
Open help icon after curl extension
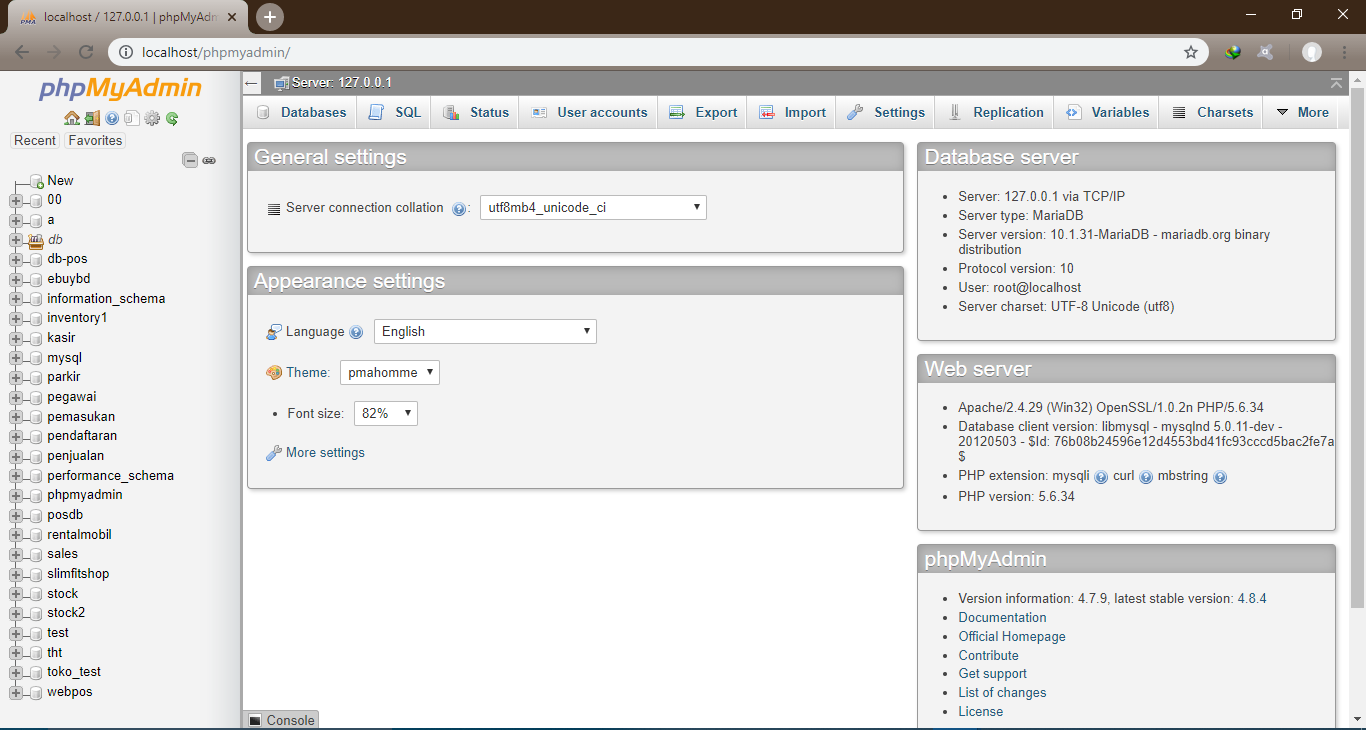click(x=1146, y=477)
